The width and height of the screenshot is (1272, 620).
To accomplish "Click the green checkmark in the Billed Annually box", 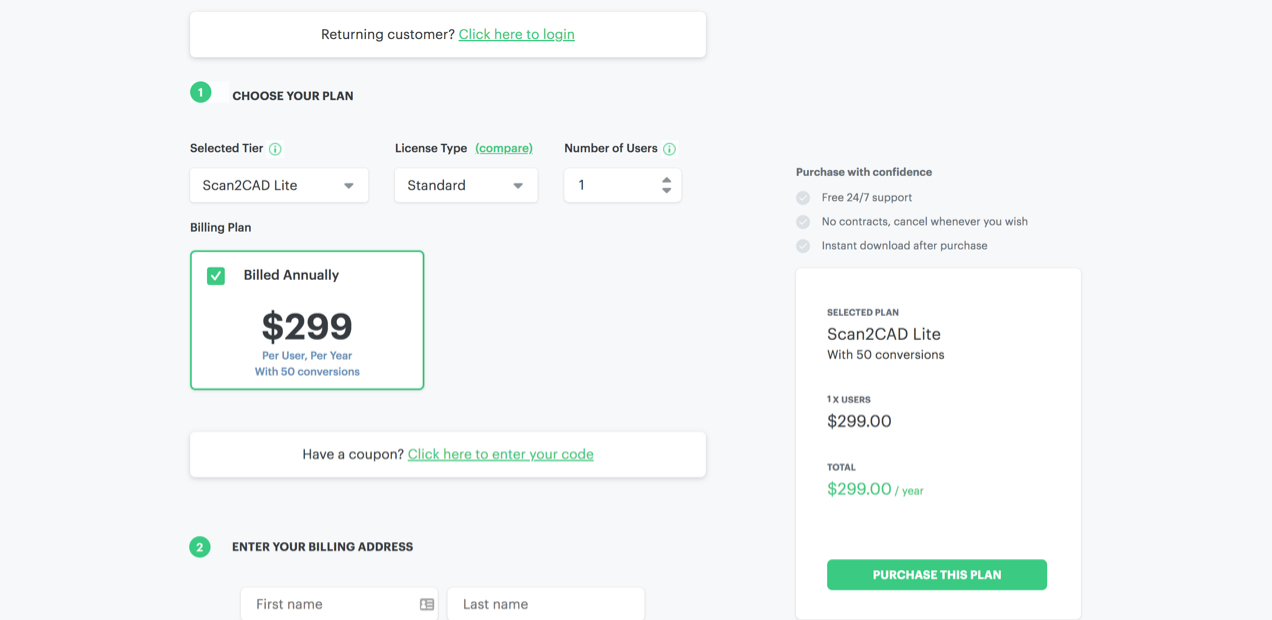I will [x=216, y=275].
